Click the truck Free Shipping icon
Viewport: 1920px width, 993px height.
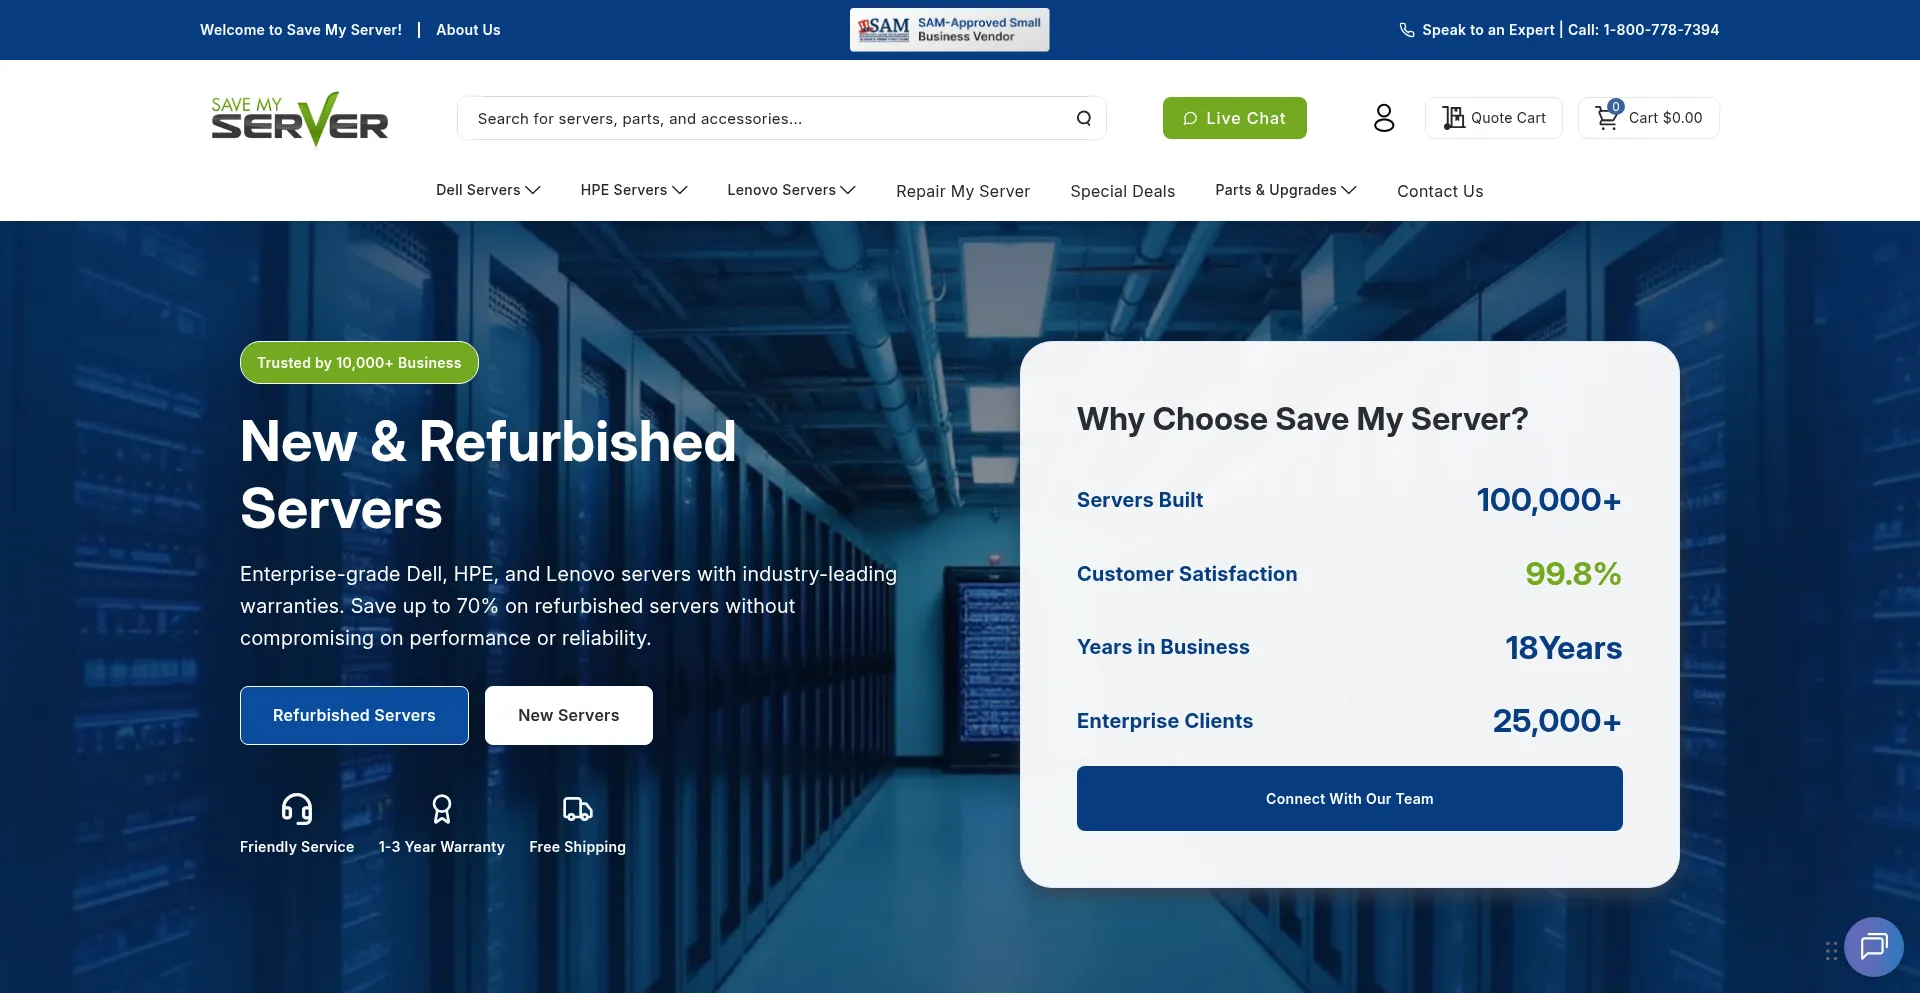(578, 808)
